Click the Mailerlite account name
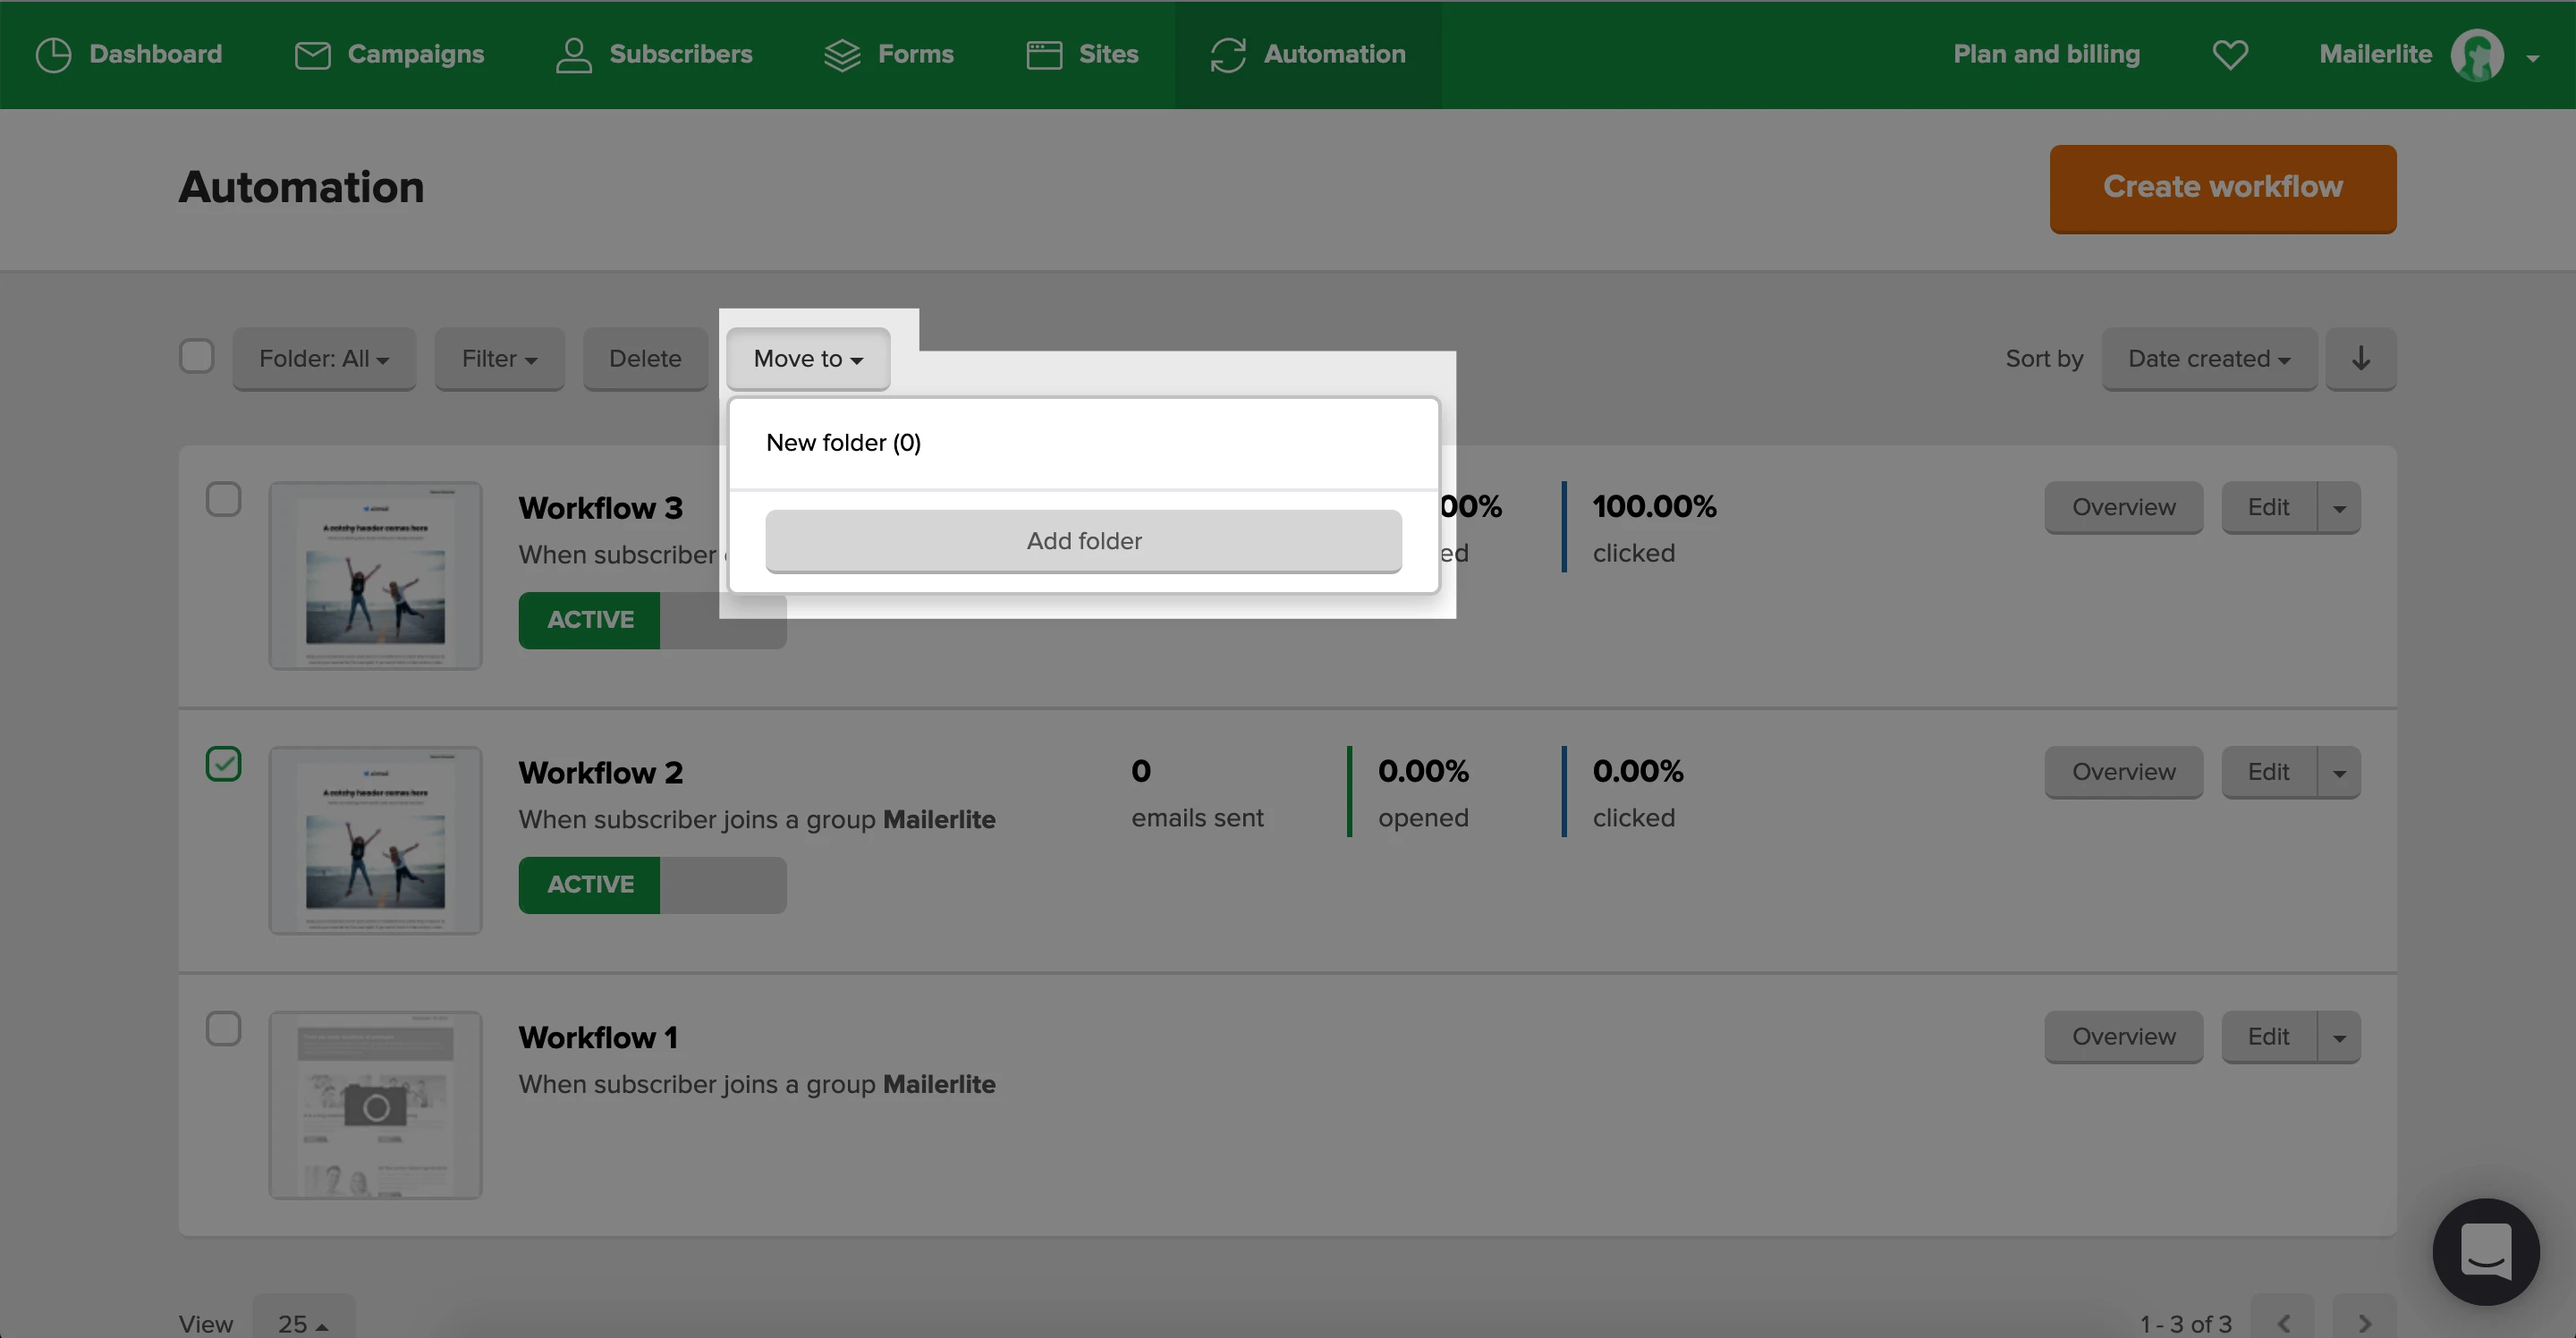The image size is (2576, 1338). [2375, 55]
